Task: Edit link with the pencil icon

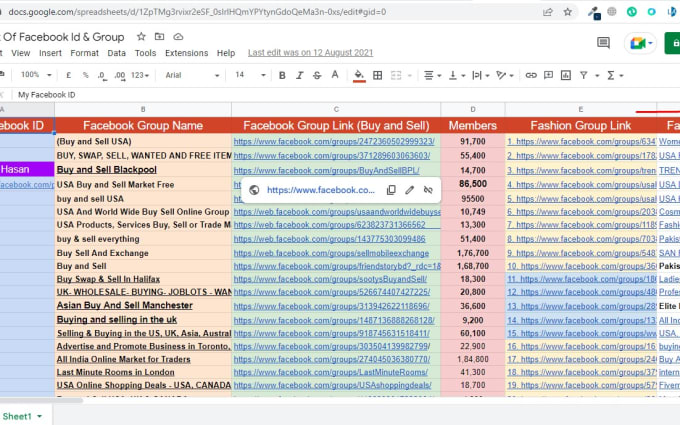Action: pos(410,190)
